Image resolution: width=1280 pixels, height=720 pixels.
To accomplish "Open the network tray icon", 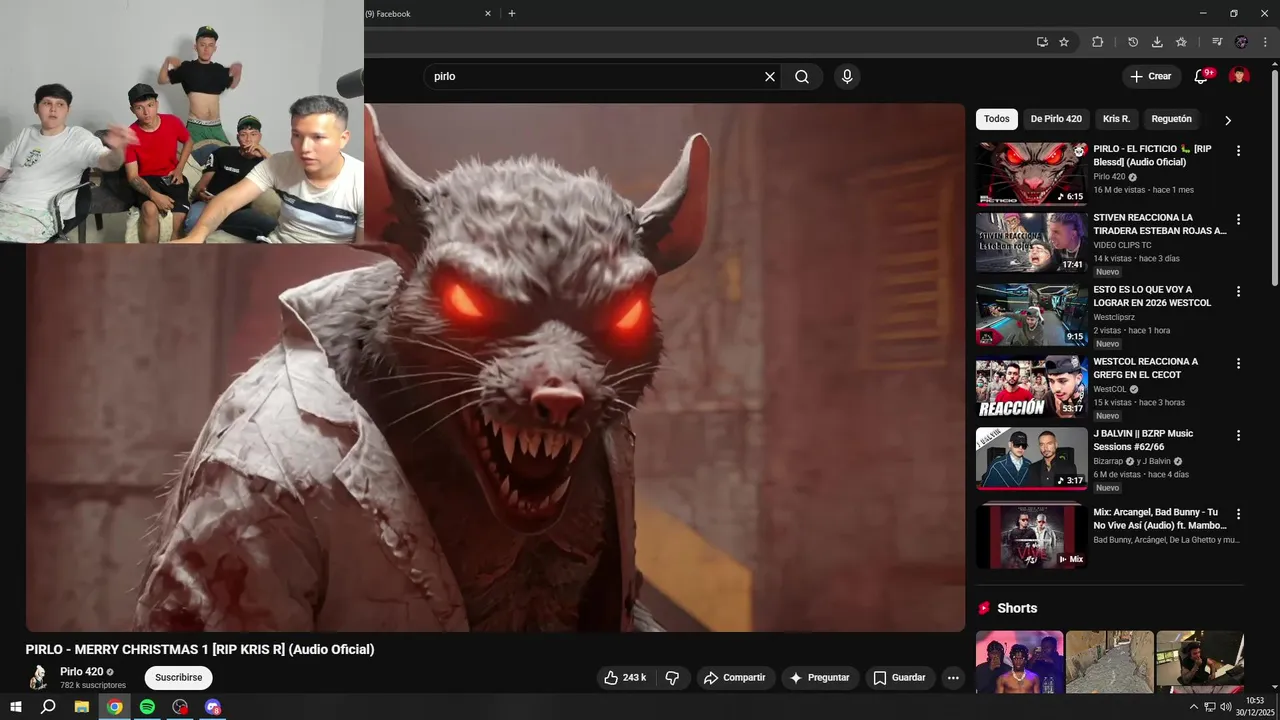I will 1210,707.
